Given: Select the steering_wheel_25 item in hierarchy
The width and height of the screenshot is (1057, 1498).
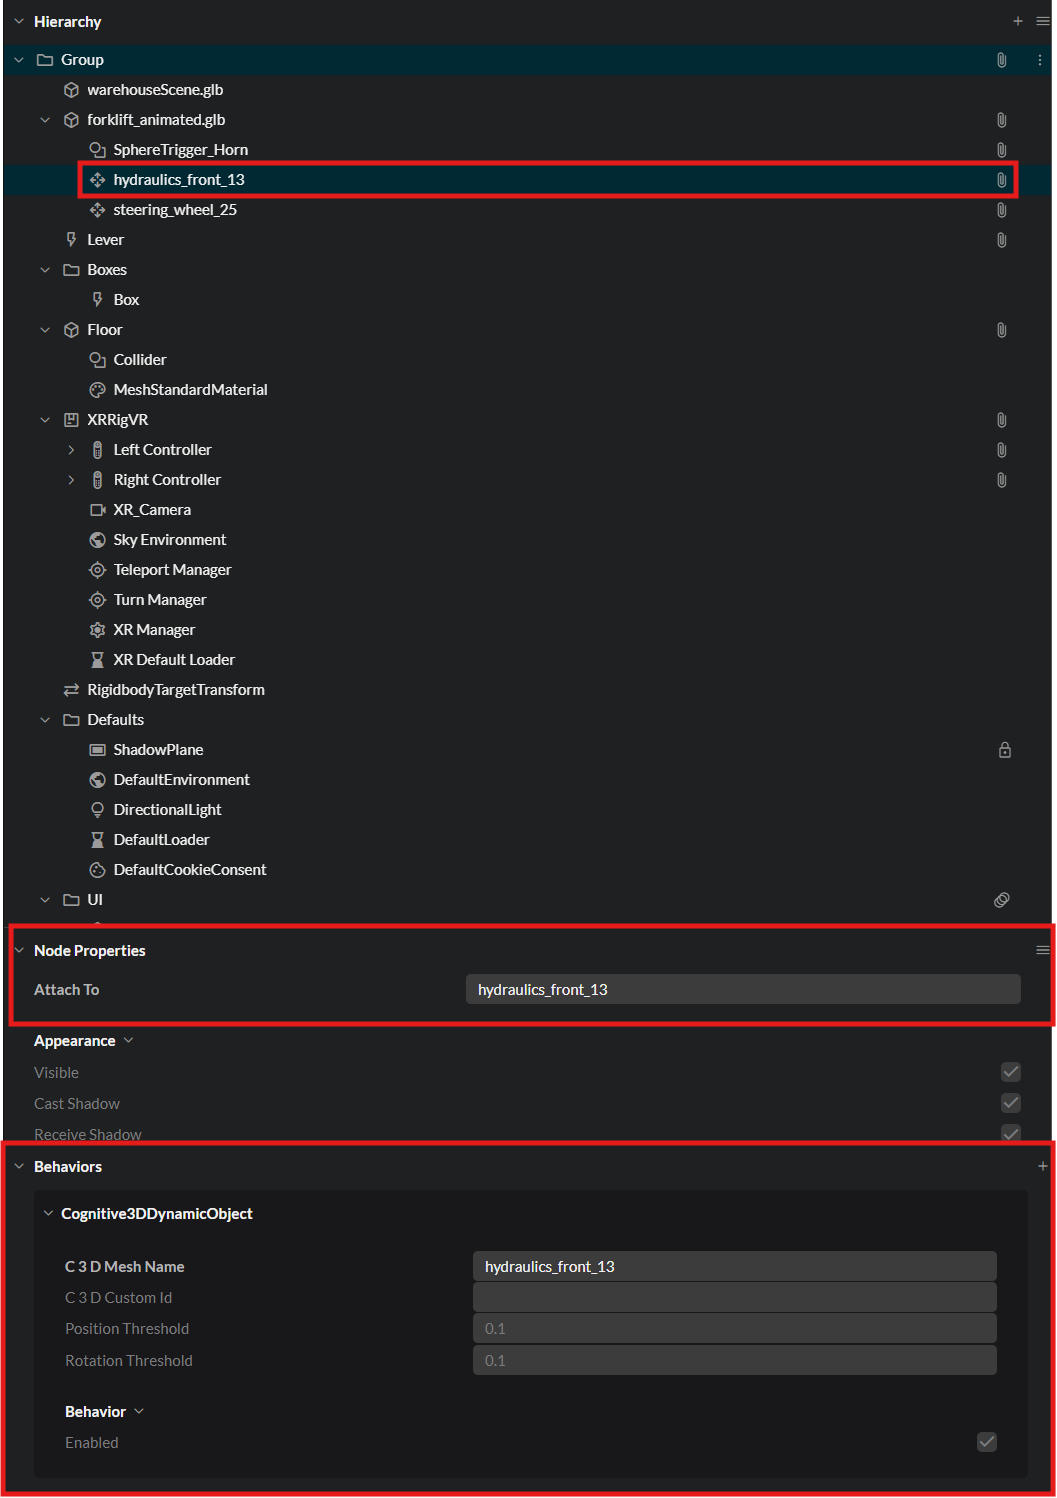Looking at the screenshot, I should click(175, 210).
